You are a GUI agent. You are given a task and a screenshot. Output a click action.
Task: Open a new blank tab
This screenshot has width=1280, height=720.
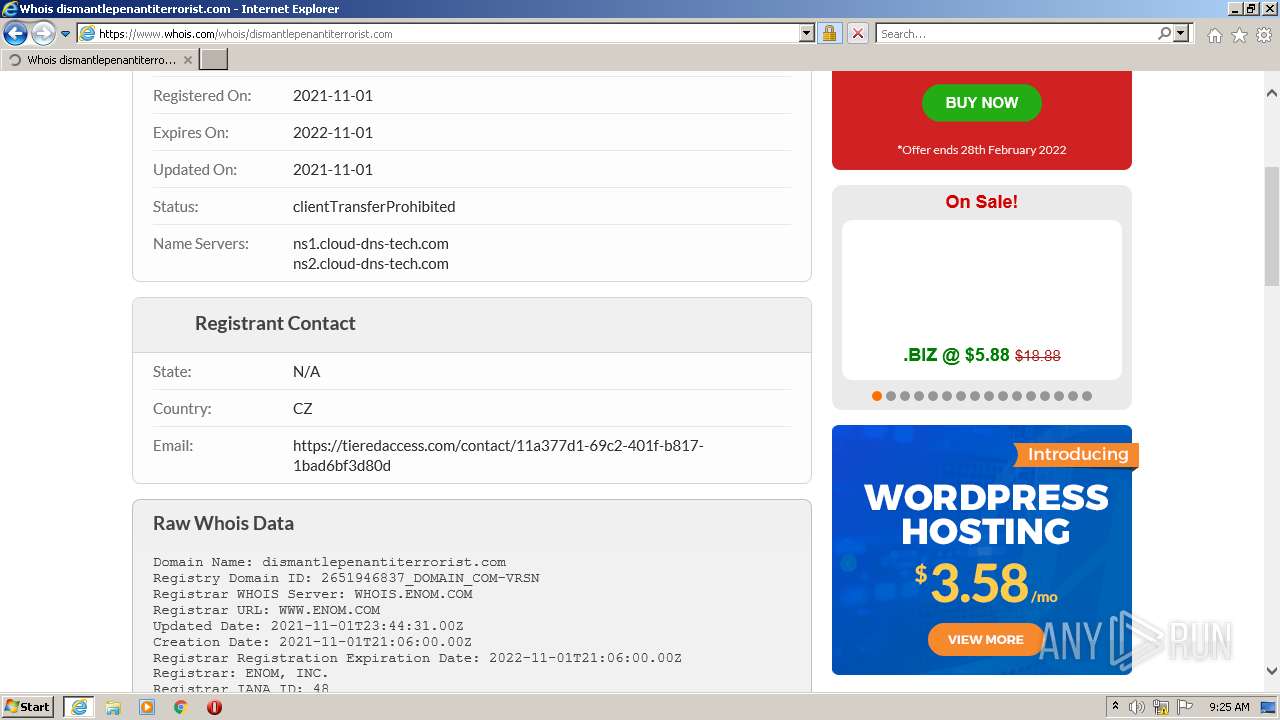pyautogui.click(x=214, y=60)
